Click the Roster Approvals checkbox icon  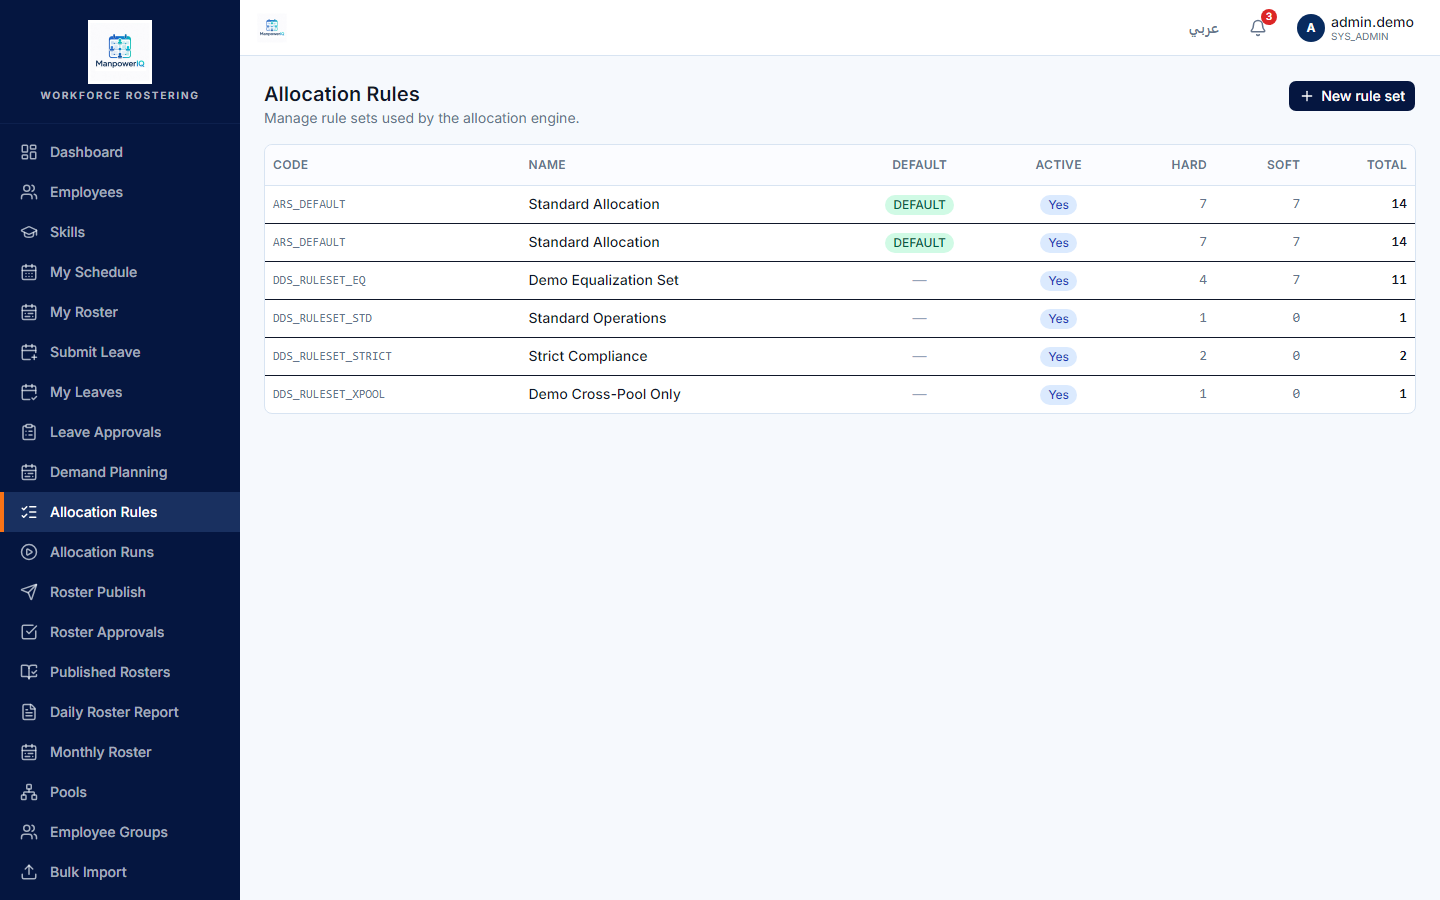click(29, 632)
